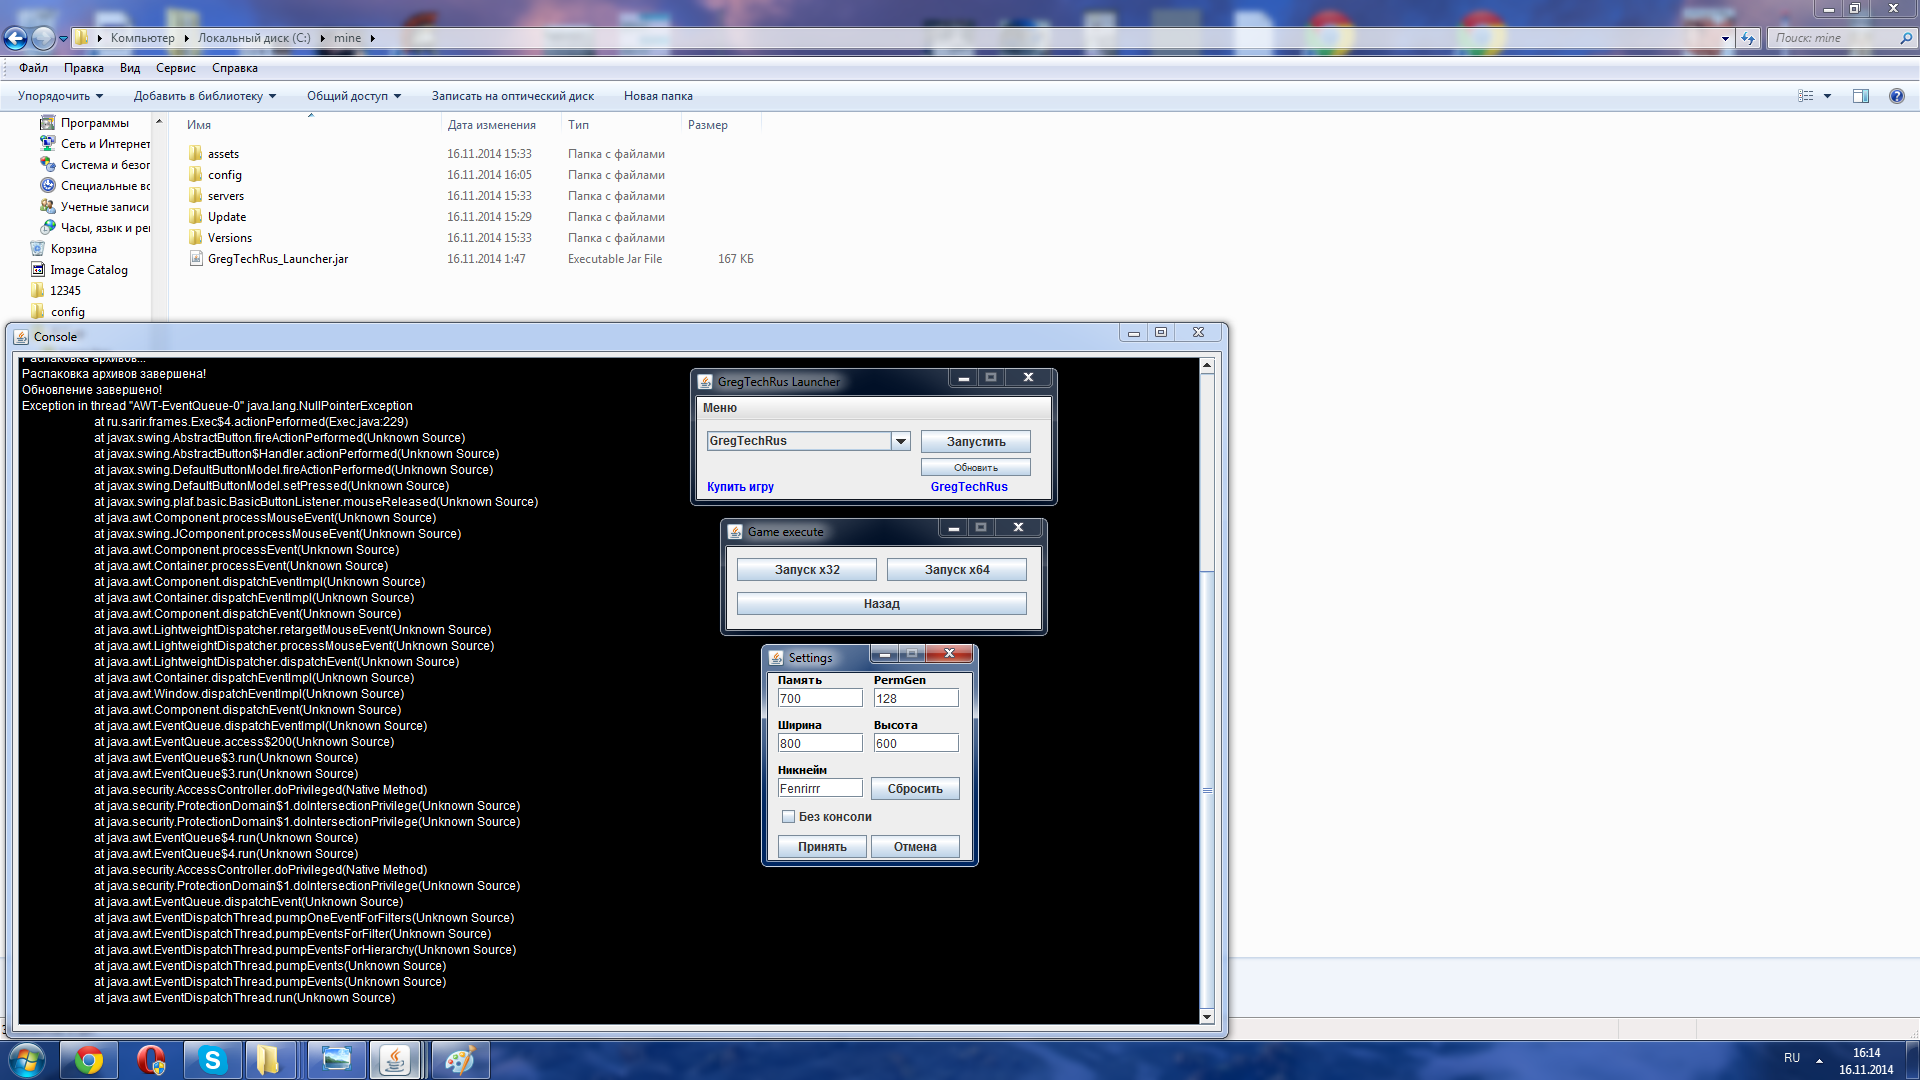The width and height of the screenshot is (1920, 1080).
Task: Click the Explorer Back navigation arrow
Action: click(16, 38)
